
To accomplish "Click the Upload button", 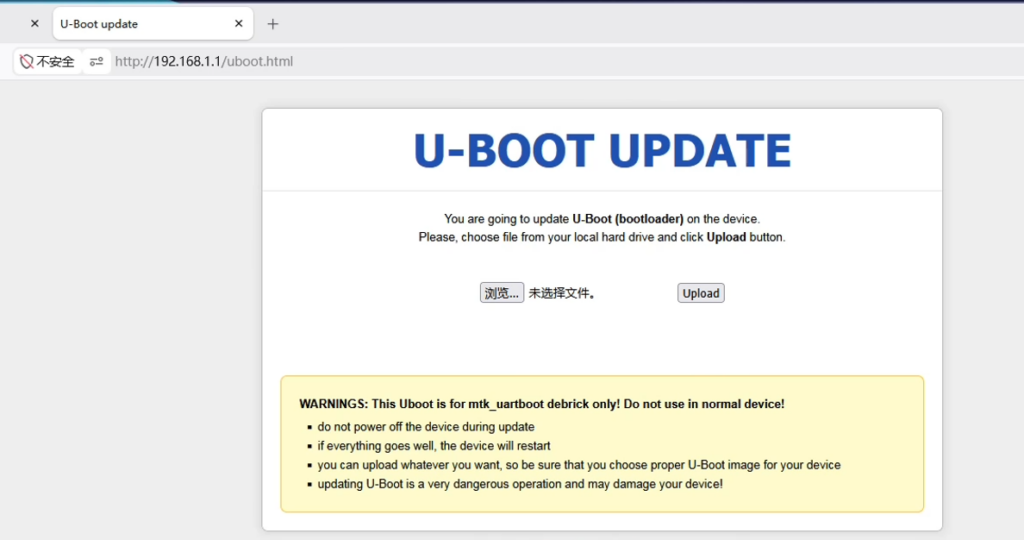I will (x=701, y=293).
